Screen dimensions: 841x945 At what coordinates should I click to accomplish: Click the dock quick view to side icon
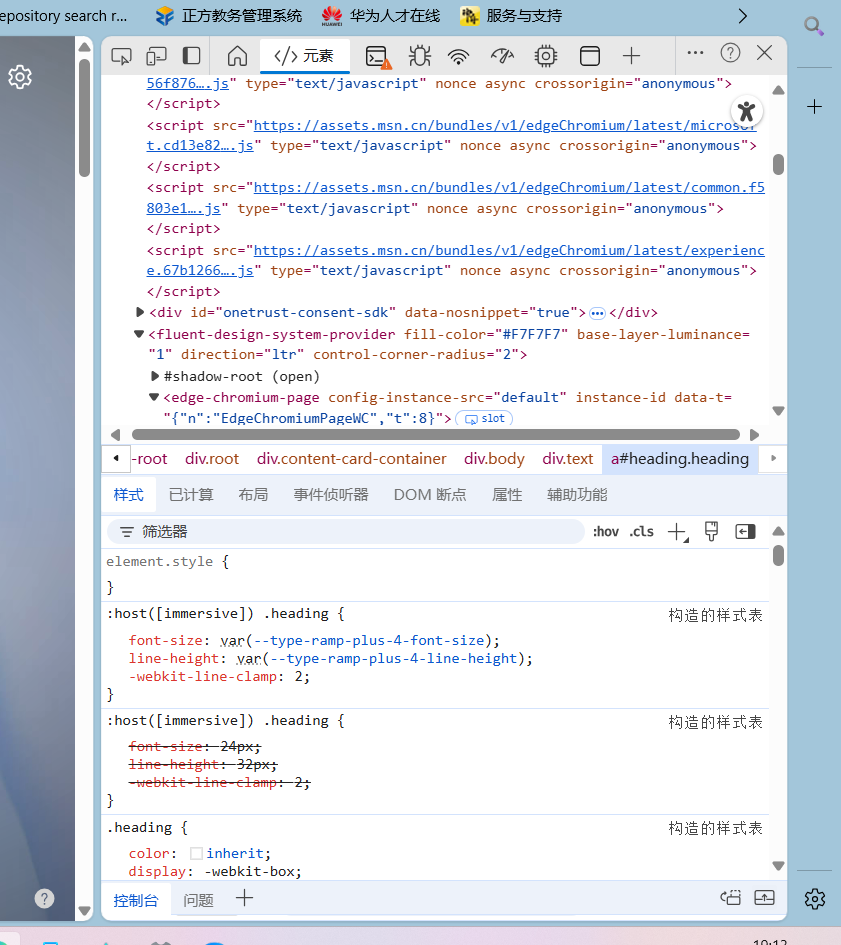[731, 897]
